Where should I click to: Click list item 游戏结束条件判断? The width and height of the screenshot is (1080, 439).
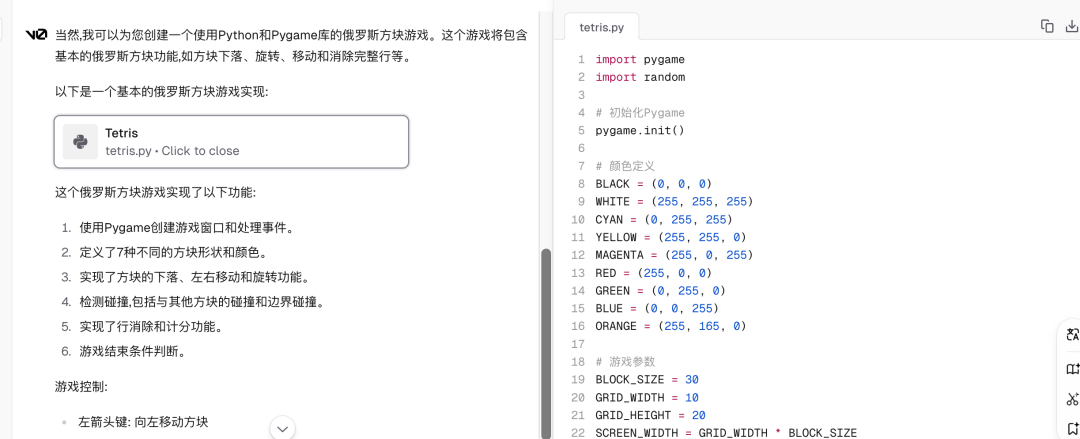point(132,351)
